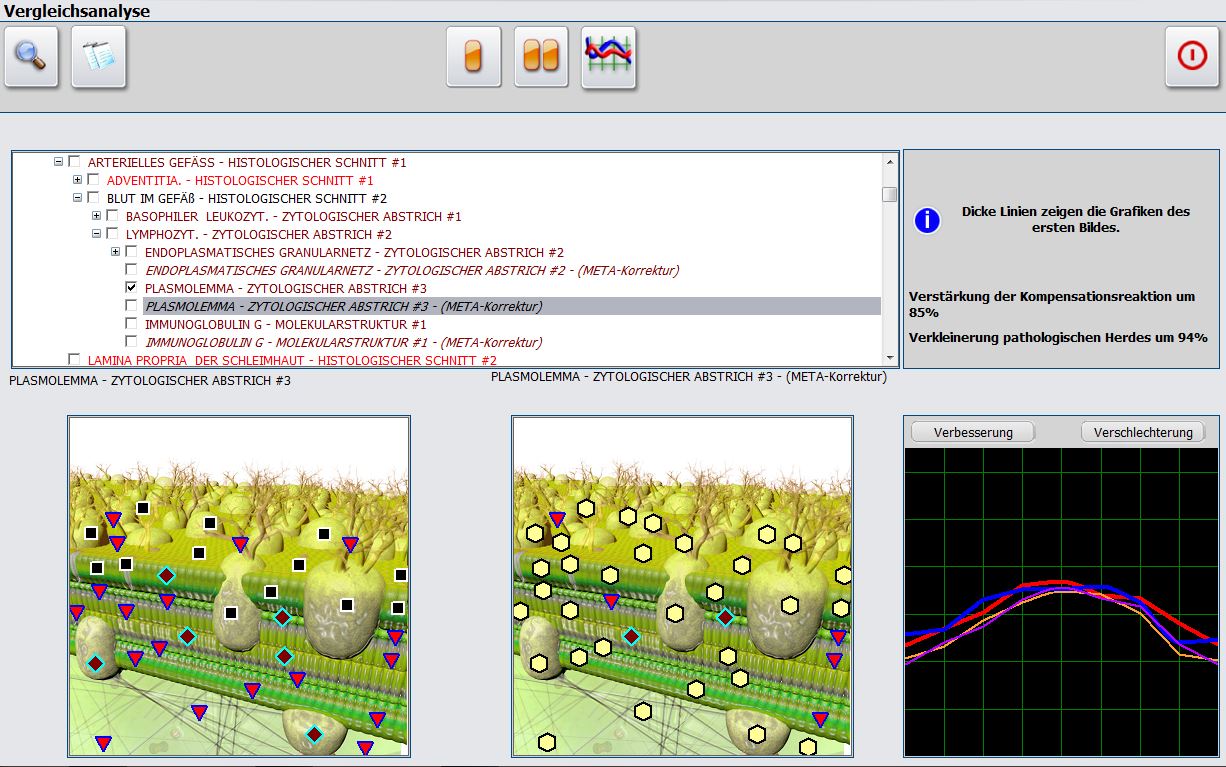Viewport: 1226px width, 767px height.
Task: Click the left Plasmolemma cytology image
Action: coord(239,586)
